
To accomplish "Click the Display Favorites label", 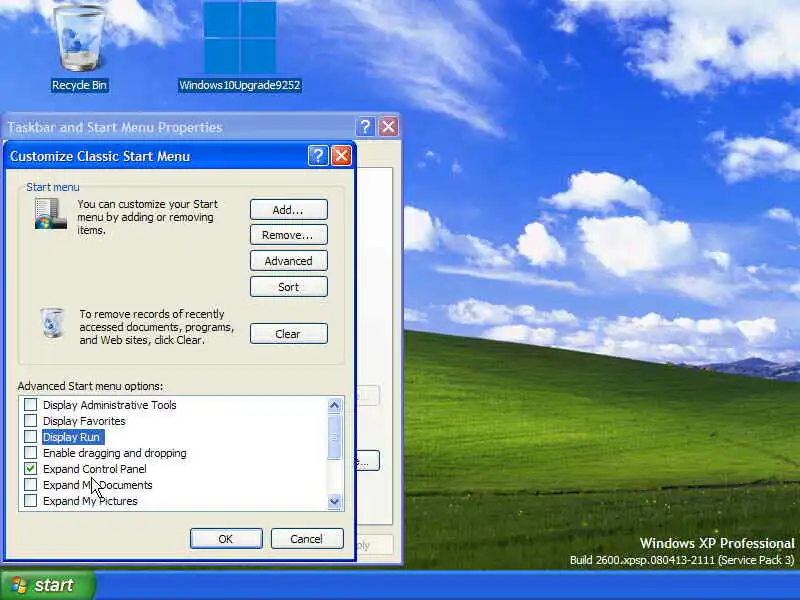I will [x=84, y=421].
